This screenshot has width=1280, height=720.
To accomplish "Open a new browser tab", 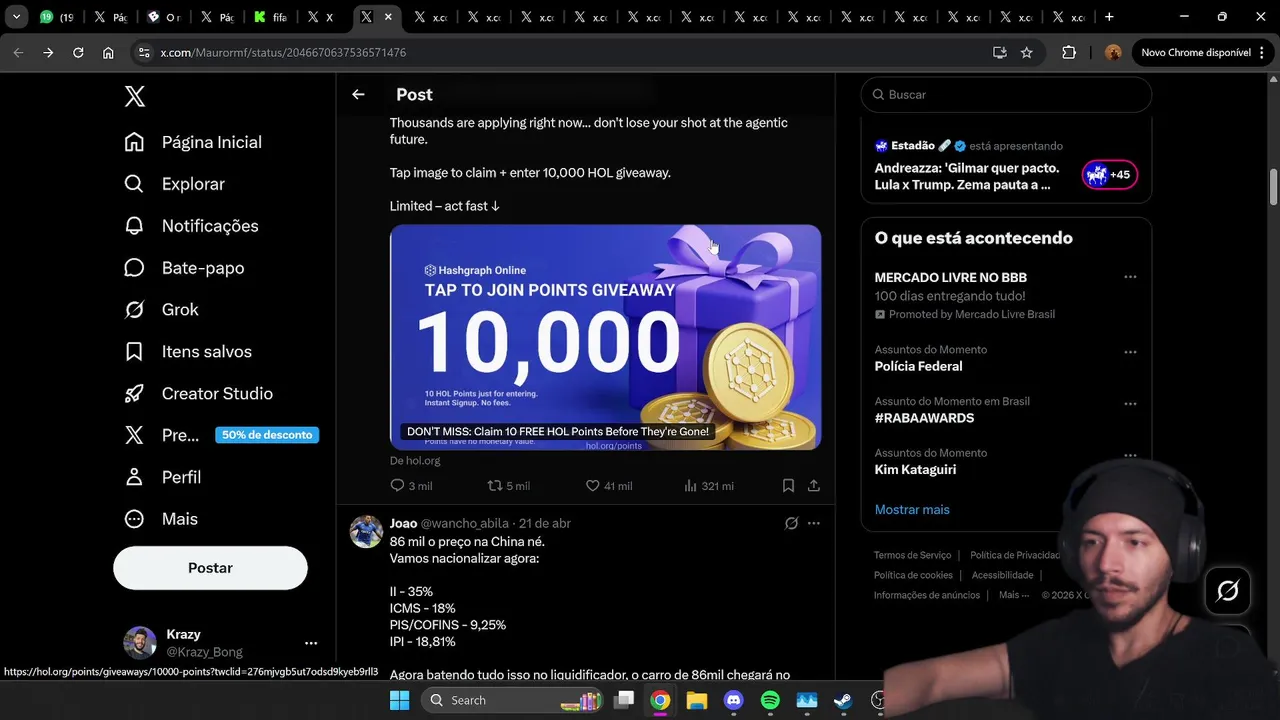I will pos(1109,17).
